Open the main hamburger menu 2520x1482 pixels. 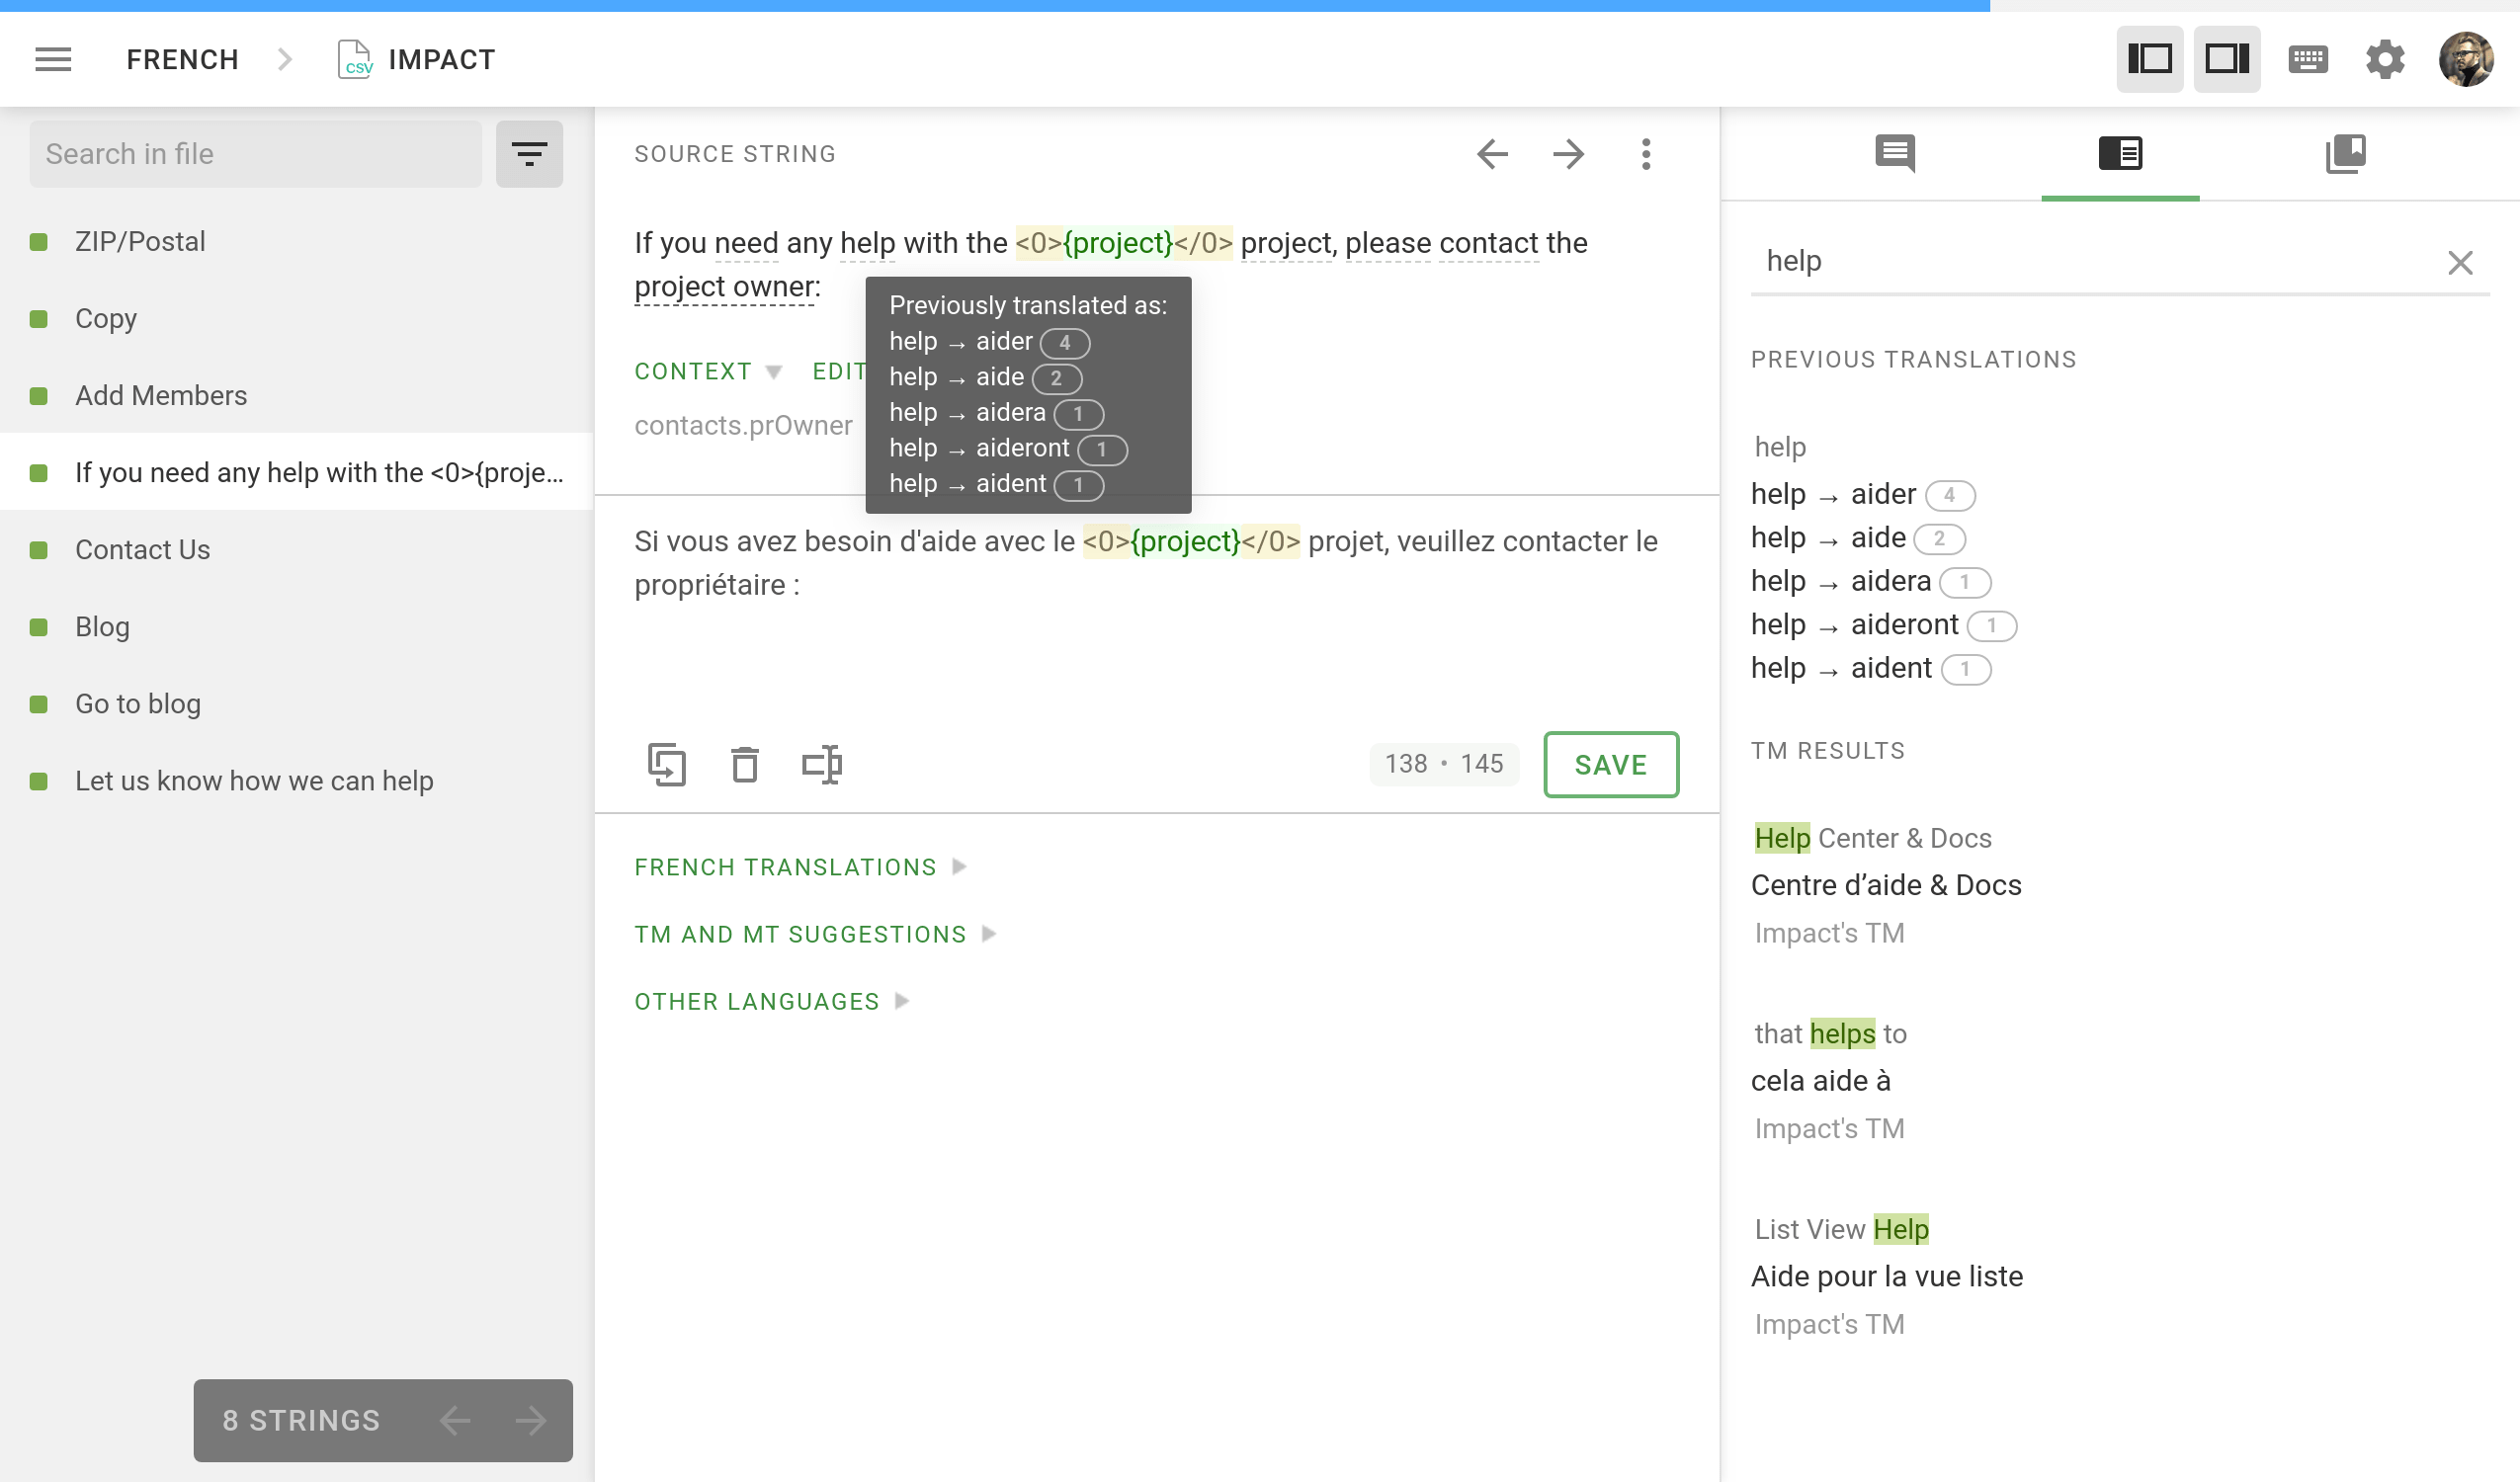click(x=52, y=59)
